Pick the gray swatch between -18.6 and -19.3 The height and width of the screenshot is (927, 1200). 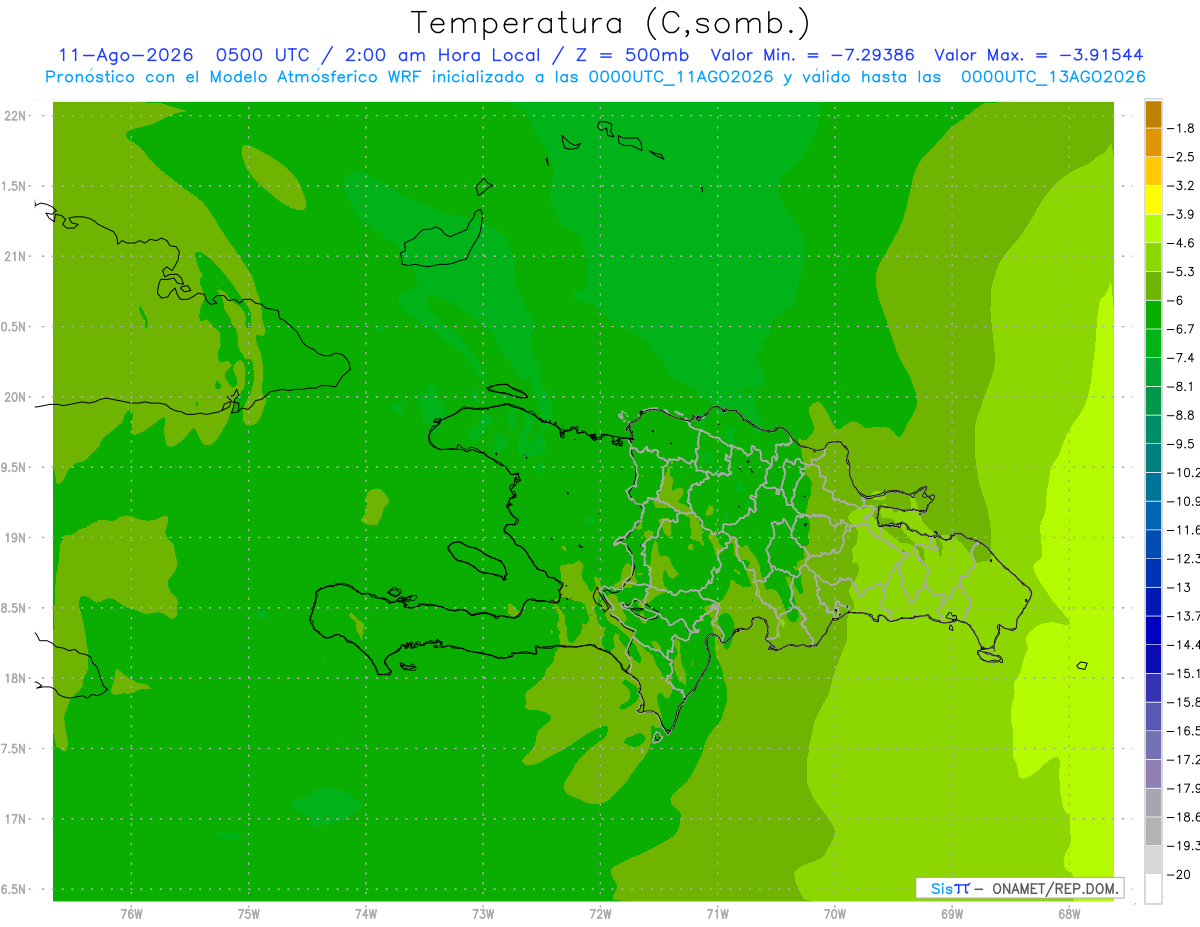point(1153,831)
